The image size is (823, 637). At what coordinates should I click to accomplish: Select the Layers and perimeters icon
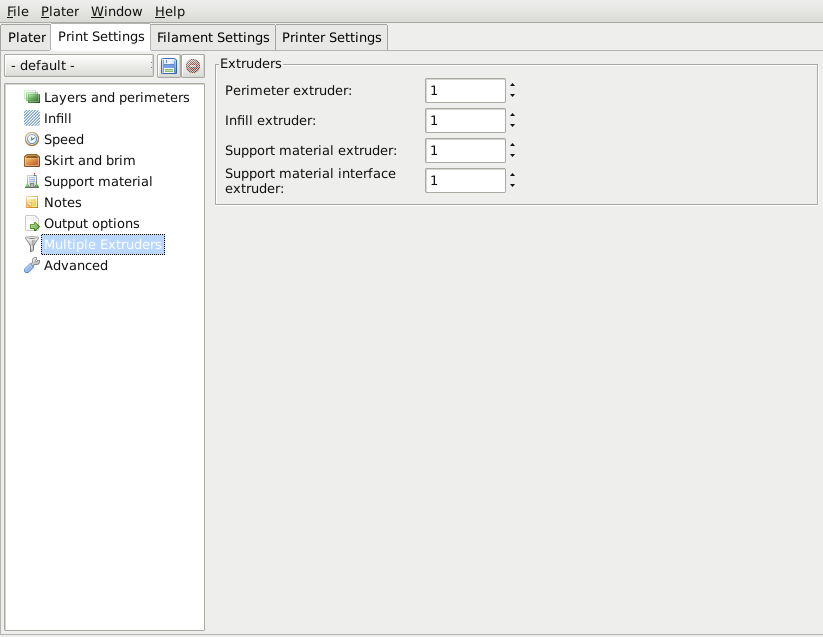point(32,97)
